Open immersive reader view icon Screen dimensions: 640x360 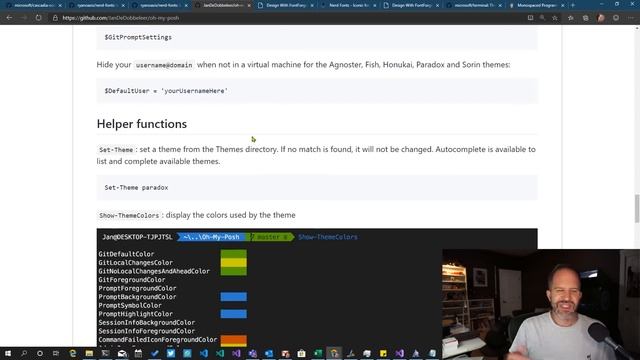pos(530,18)
